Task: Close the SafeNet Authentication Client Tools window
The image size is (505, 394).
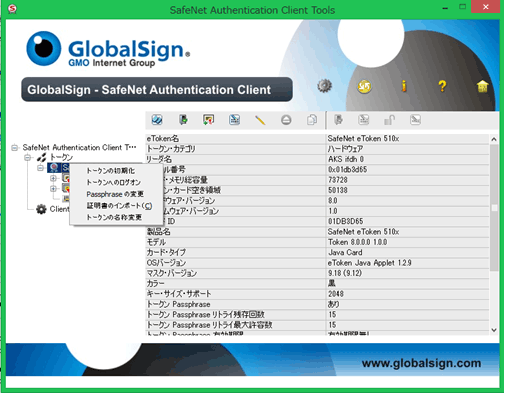Action: [485, 7]
